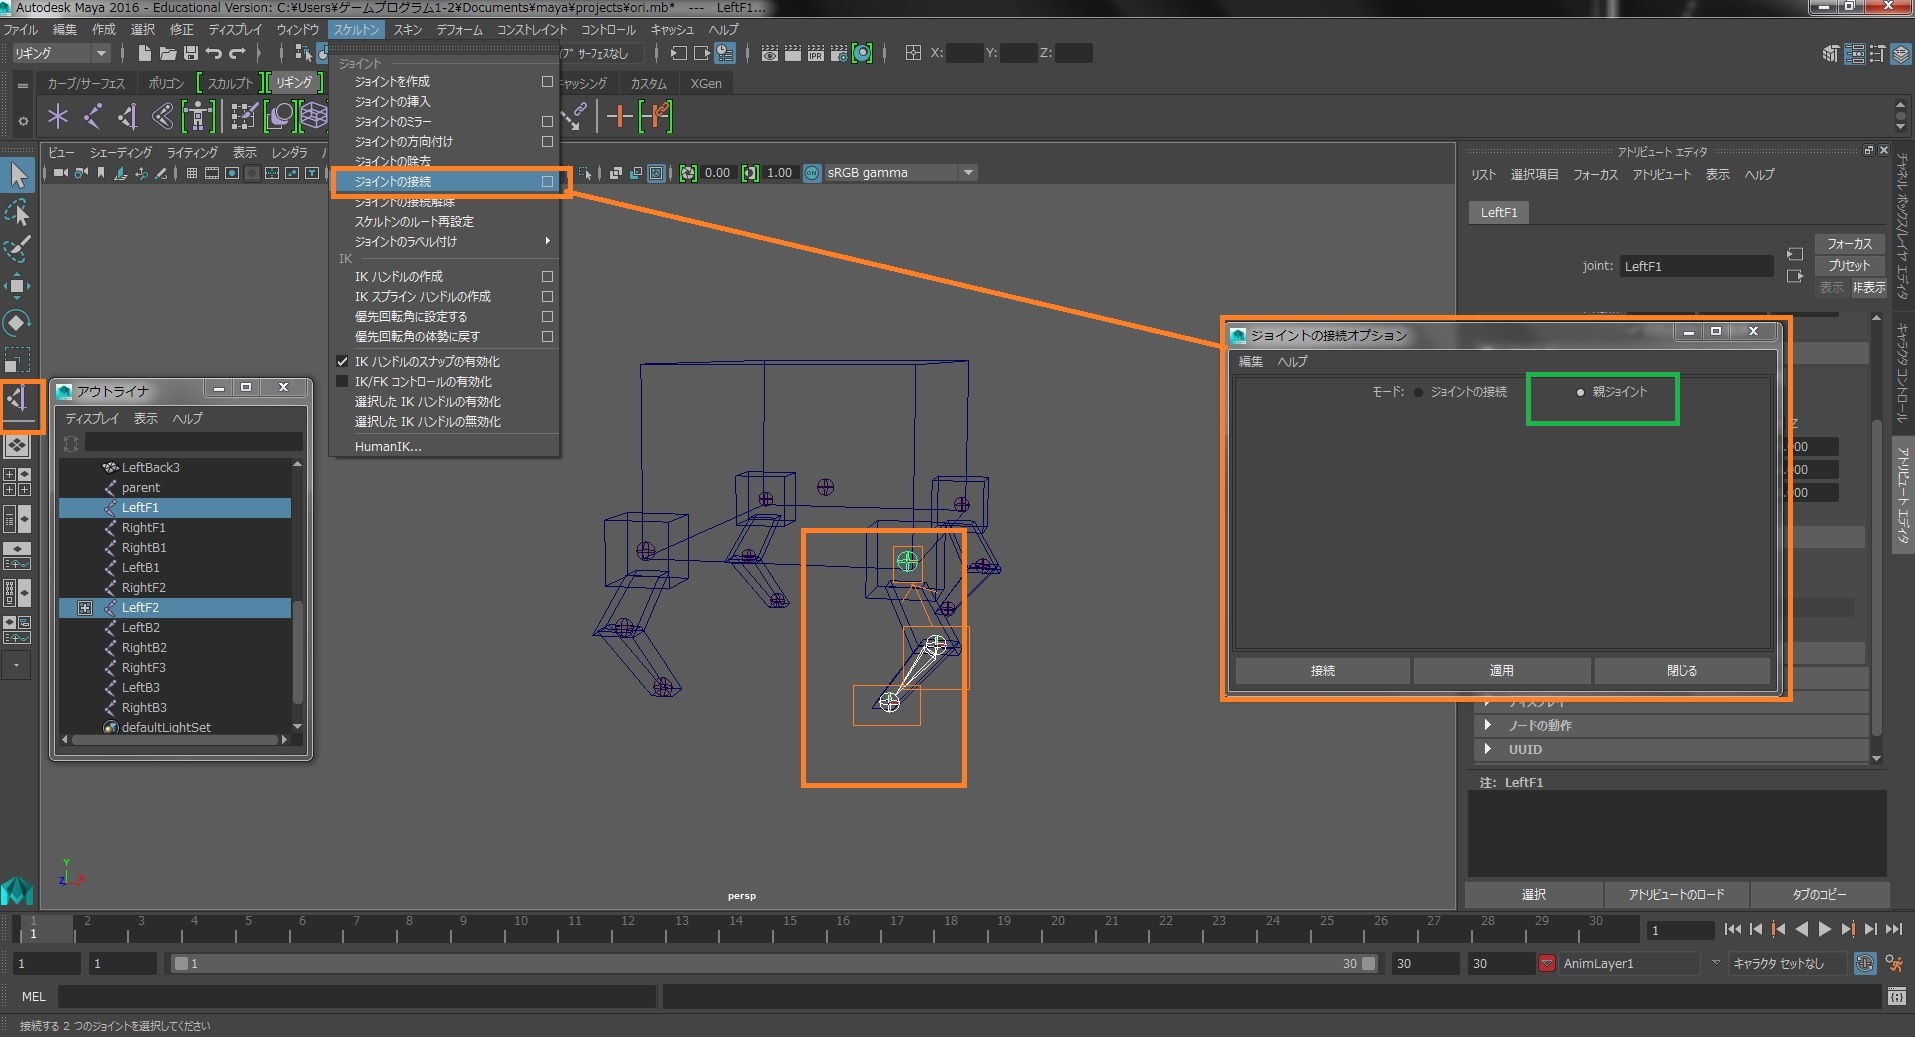Click the joint name field LeftF1
This screenshot has height=1037, width=1915.
[x=1696, y=266]
